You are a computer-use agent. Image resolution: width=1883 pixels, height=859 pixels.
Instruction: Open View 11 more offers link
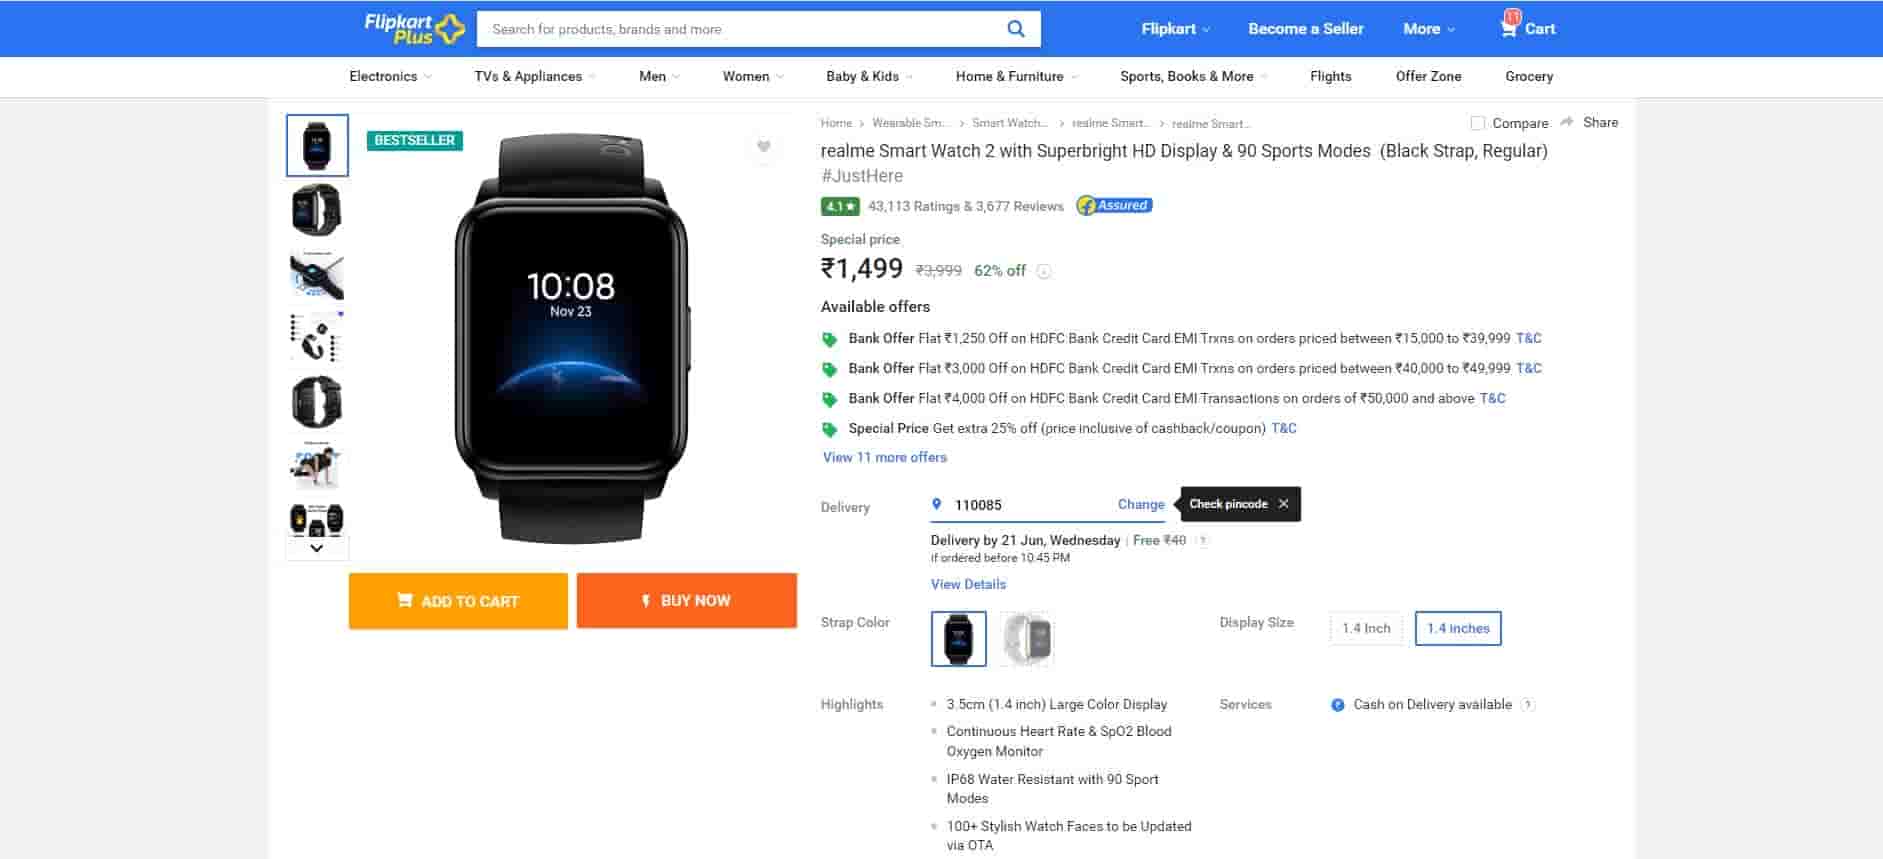click(x=884, y=457)
